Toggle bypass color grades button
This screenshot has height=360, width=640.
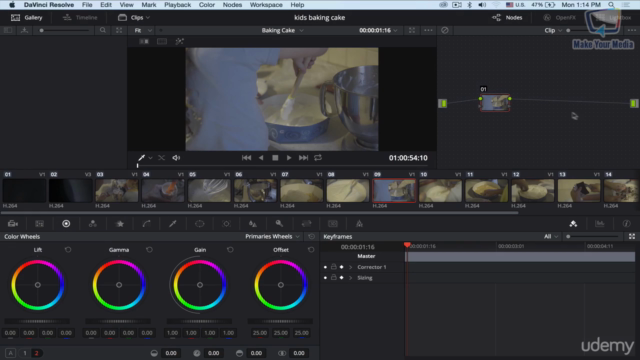445,30
